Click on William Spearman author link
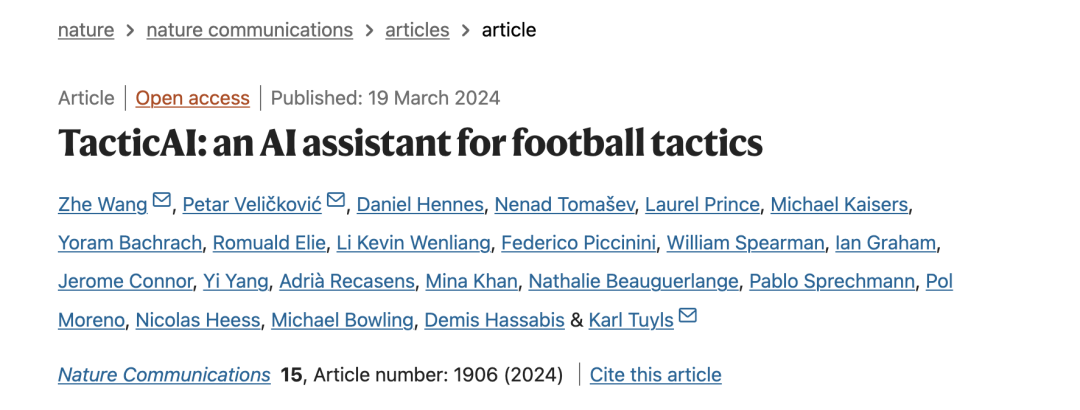 tap(746, 243)
